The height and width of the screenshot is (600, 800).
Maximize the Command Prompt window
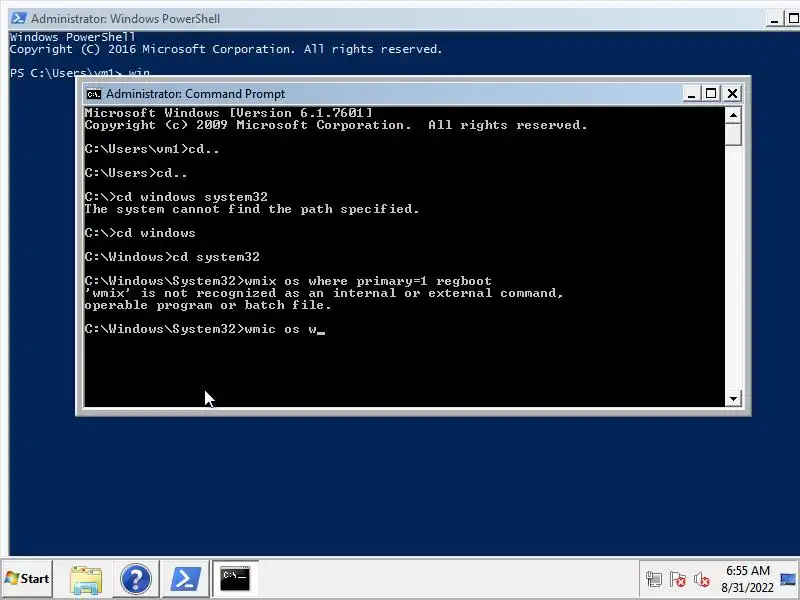click(711, 94)
